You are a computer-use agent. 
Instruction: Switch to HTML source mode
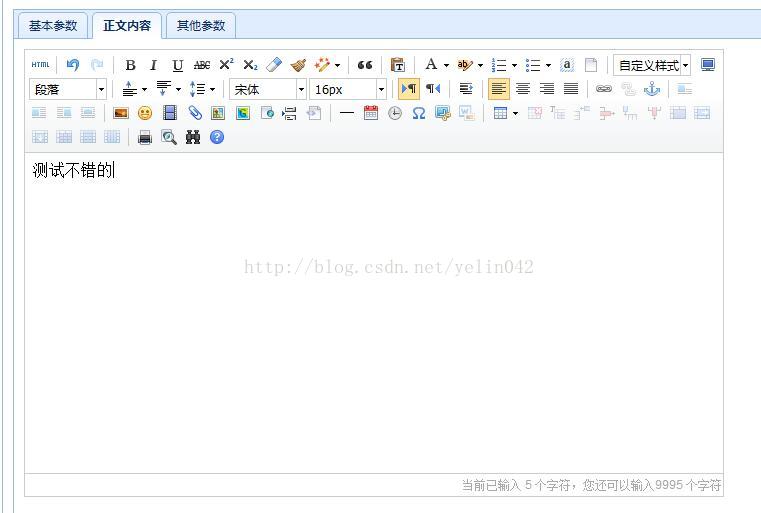click(40, 65)
